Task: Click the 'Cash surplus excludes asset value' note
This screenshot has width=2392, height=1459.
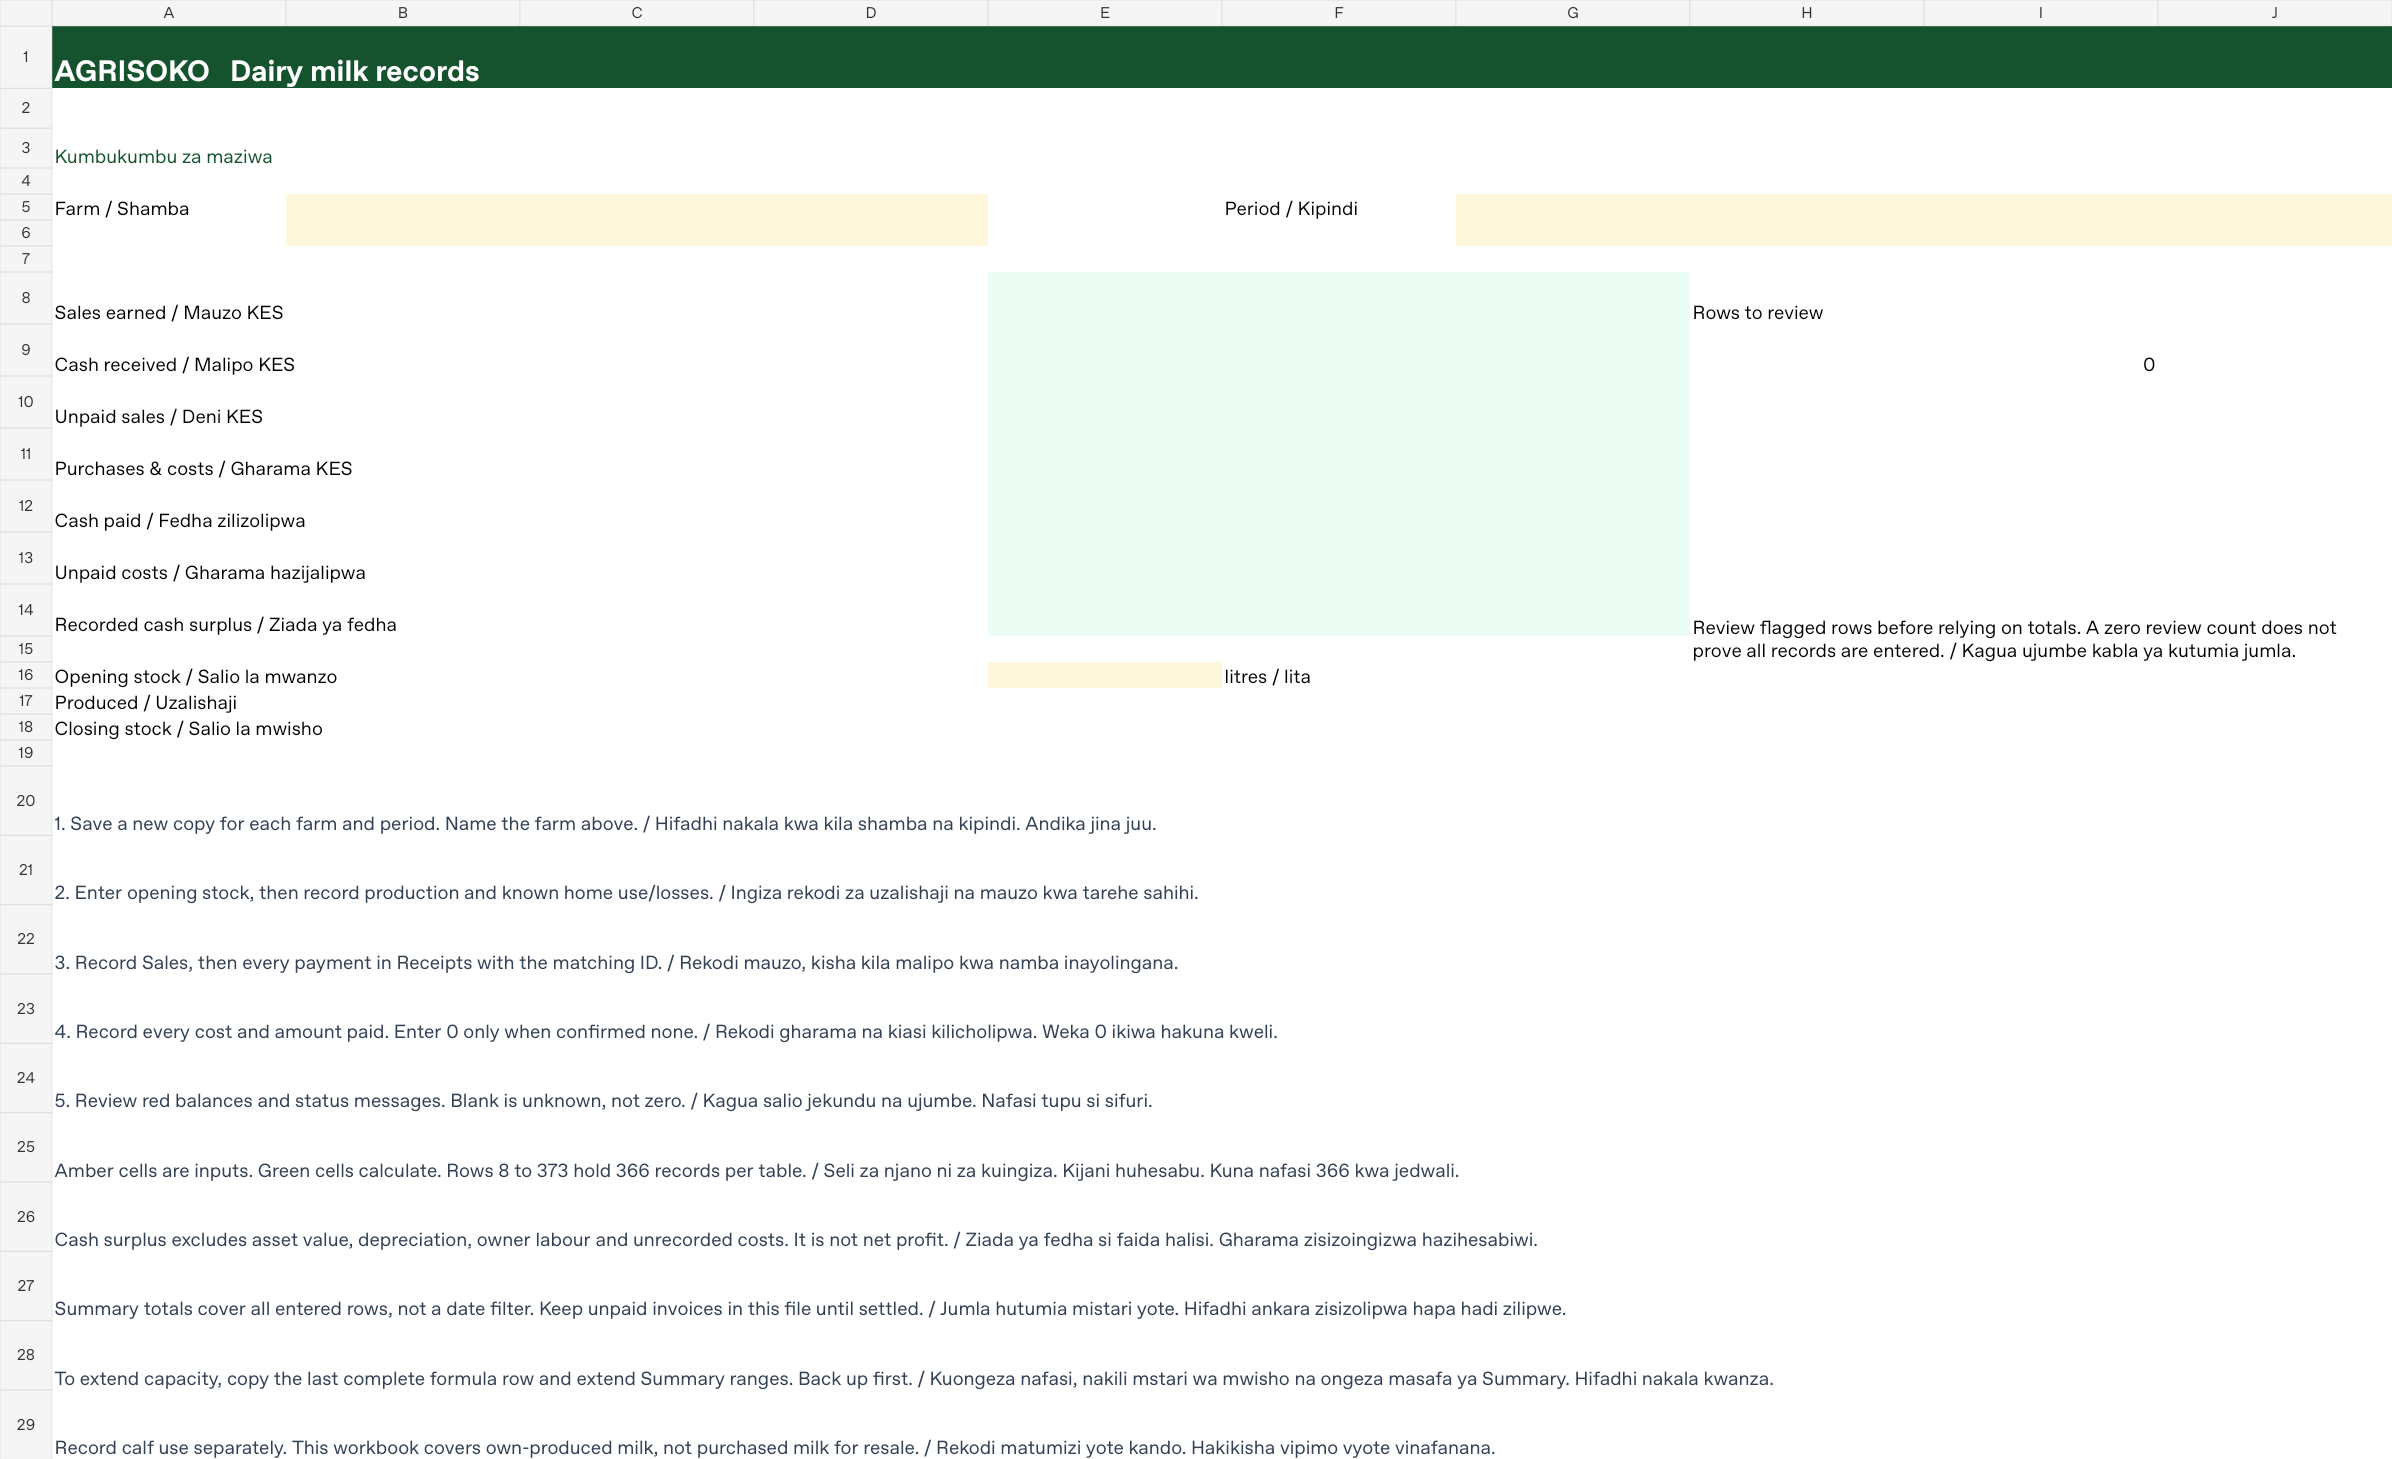Action: tap(796, 1240)
